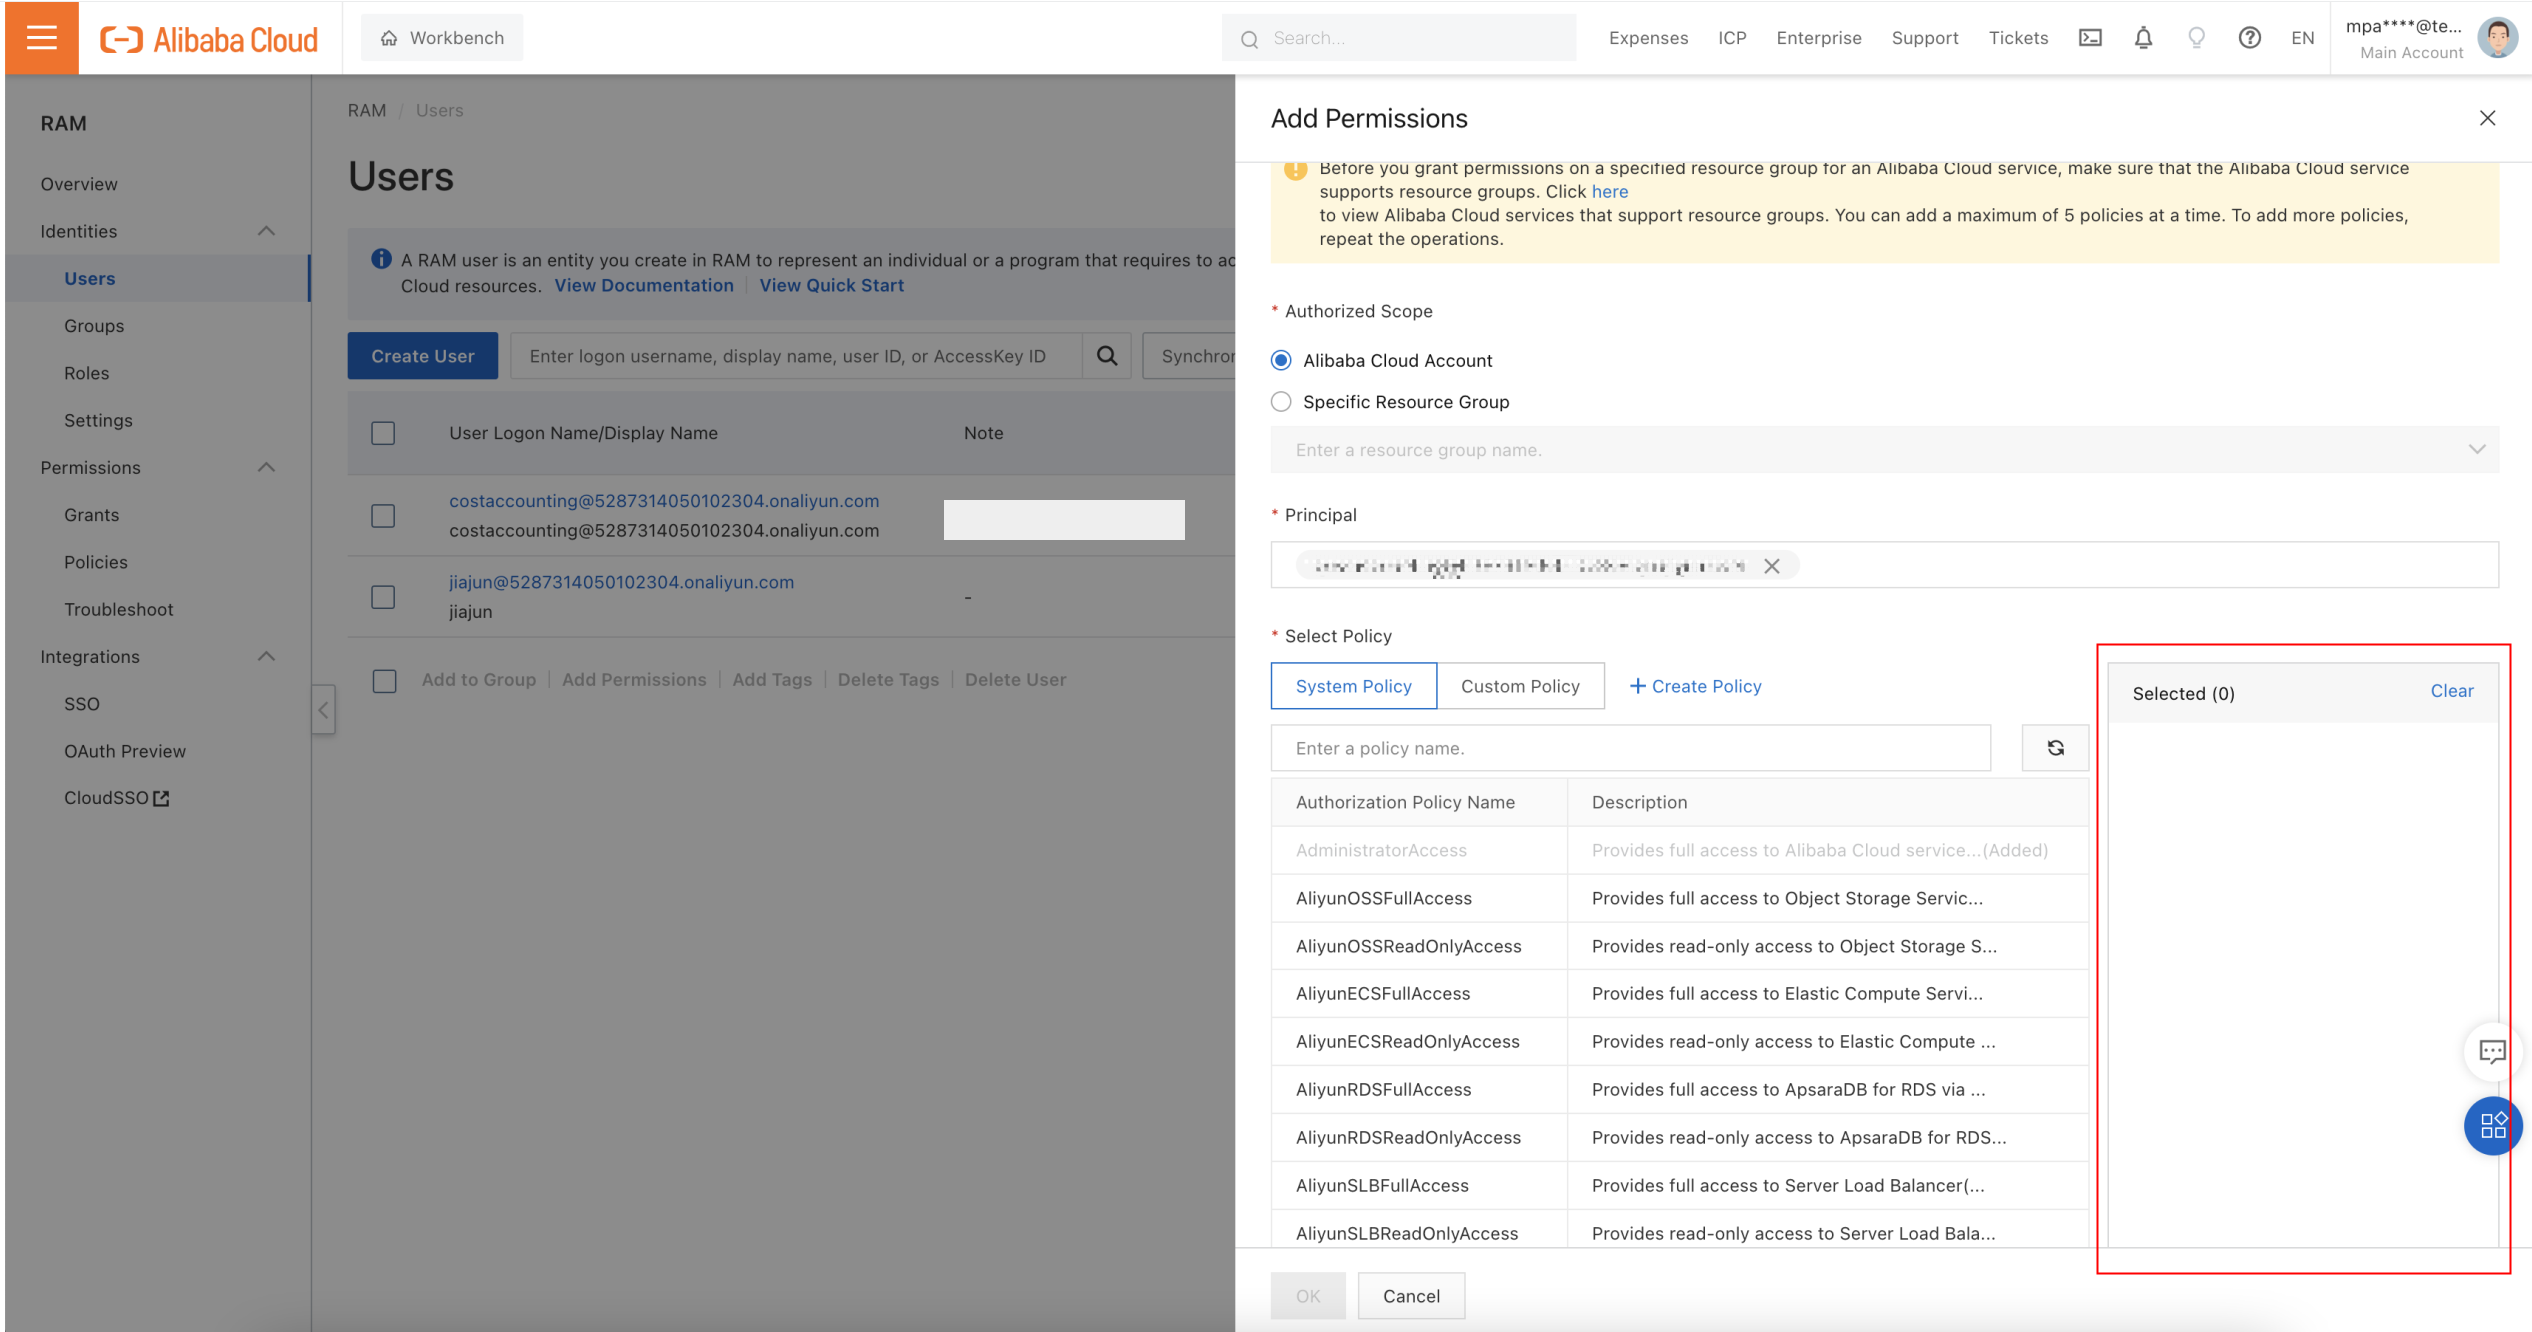
Task: Collapse the Permissions section
Action: 266,467
